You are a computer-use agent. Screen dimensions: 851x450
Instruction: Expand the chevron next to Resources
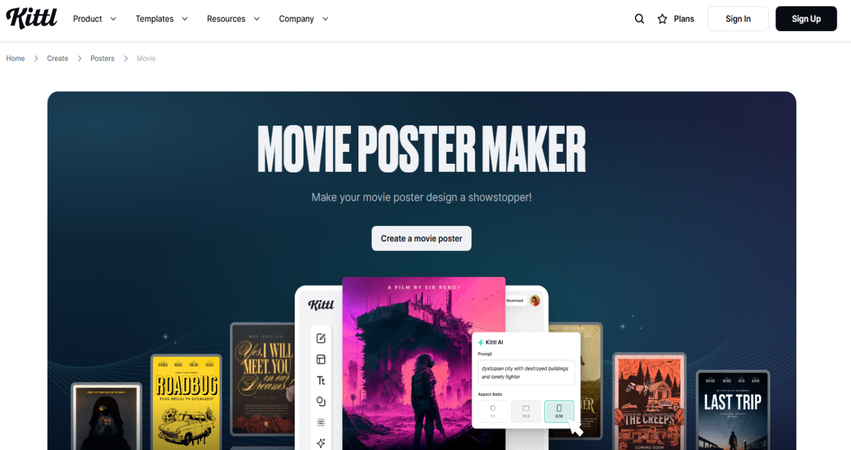257,19
